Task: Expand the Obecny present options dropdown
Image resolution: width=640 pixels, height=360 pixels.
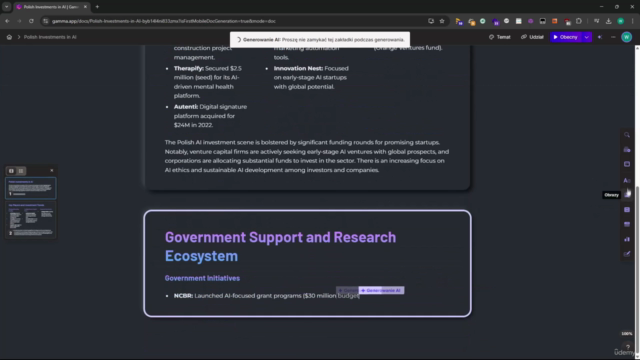Action: pyautogui.click(x=587, y=37)
